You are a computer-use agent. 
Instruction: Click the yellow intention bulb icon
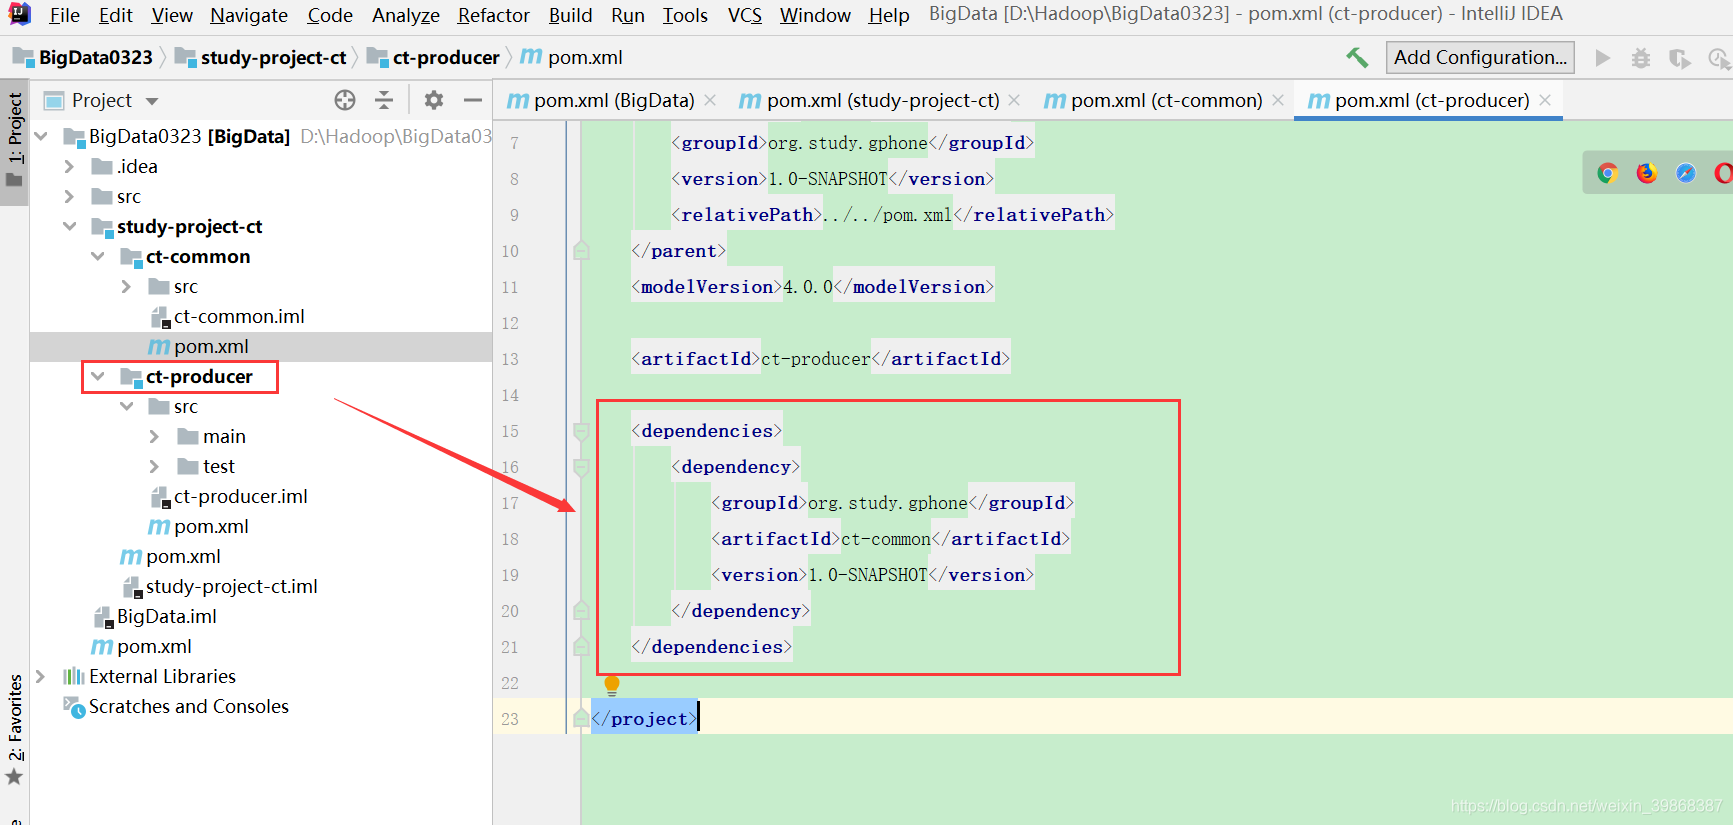[612, 686]
